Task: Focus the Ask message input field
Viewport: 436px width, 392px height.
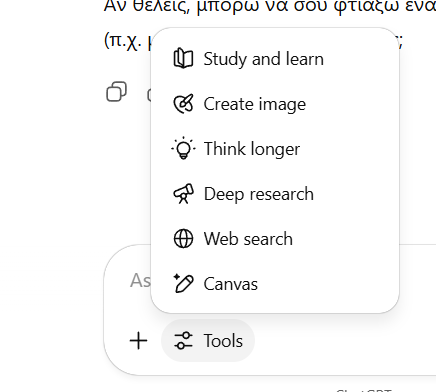Action: coord(140,280)
